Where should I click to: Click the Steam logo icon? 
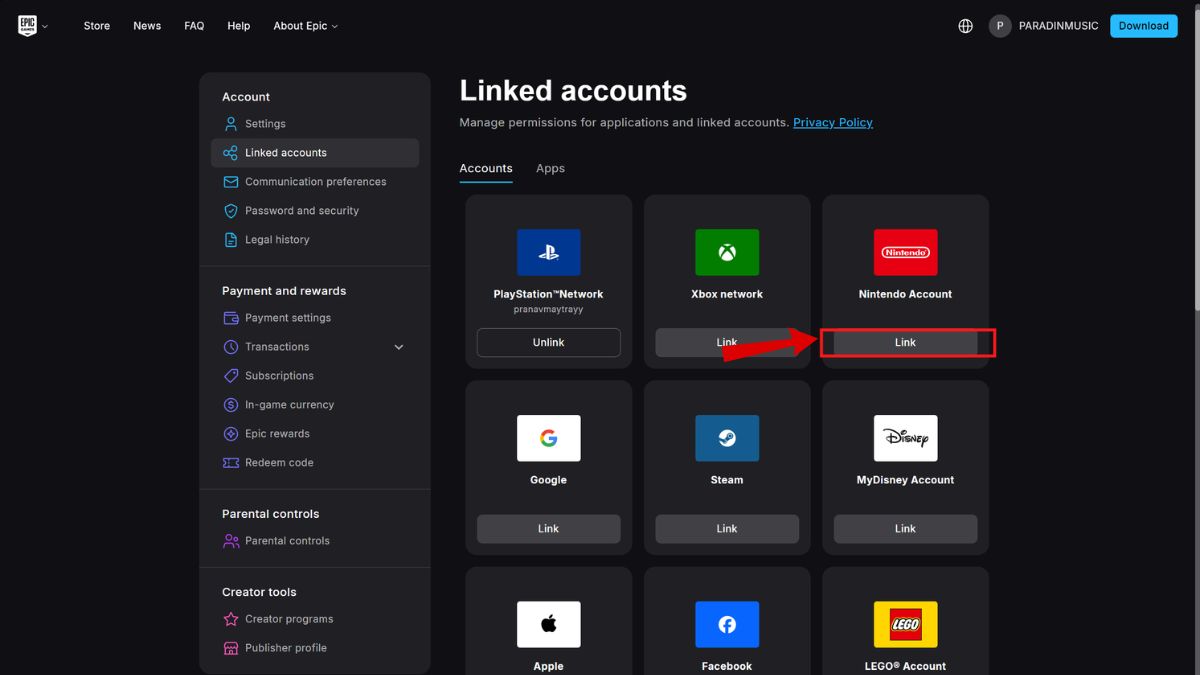[727, 439]
